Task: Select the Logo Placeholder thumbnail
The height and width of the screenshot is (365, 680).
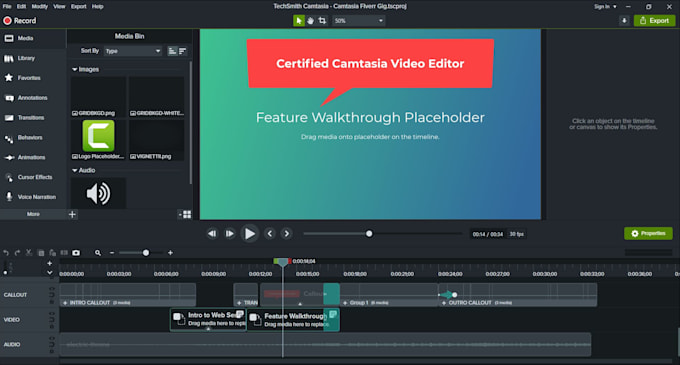Action: coord(98,140)
